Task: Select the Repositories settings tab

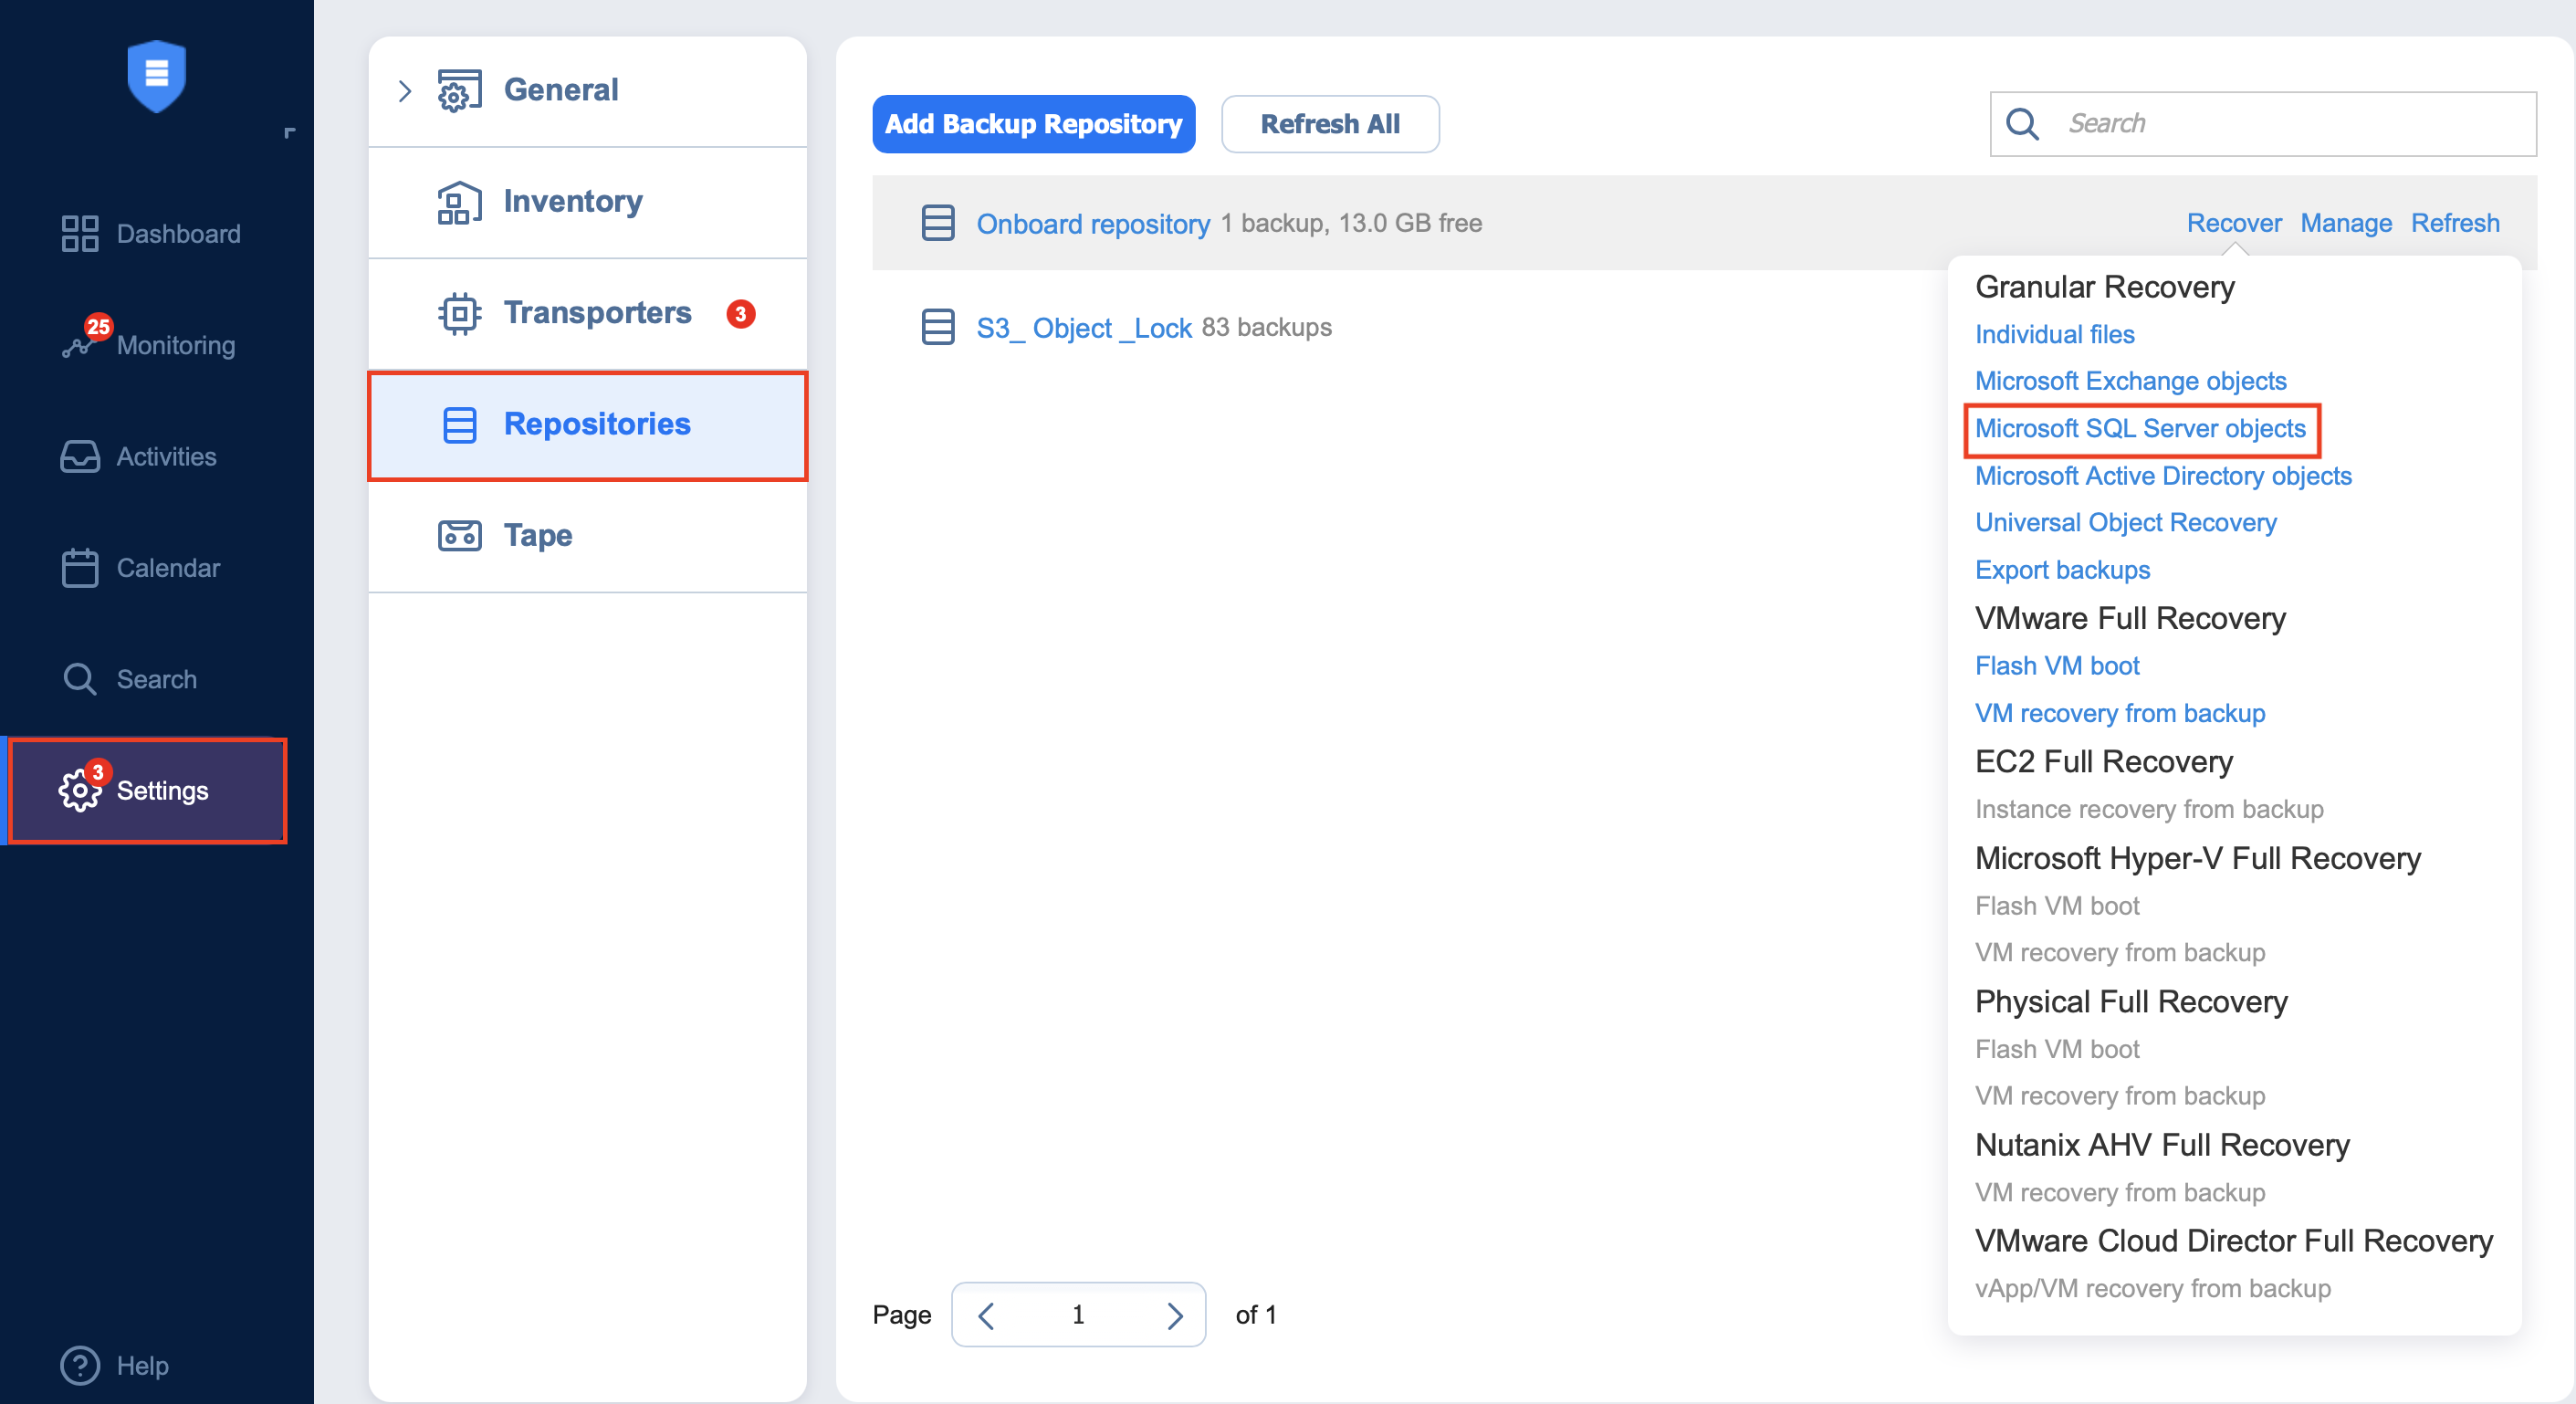Action: [588, 425]
